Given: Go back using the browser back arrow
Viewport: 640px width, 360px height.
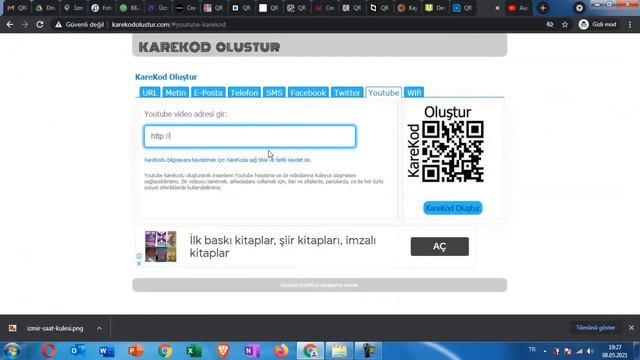Looking at the screenshot, I should pos(10,24).
